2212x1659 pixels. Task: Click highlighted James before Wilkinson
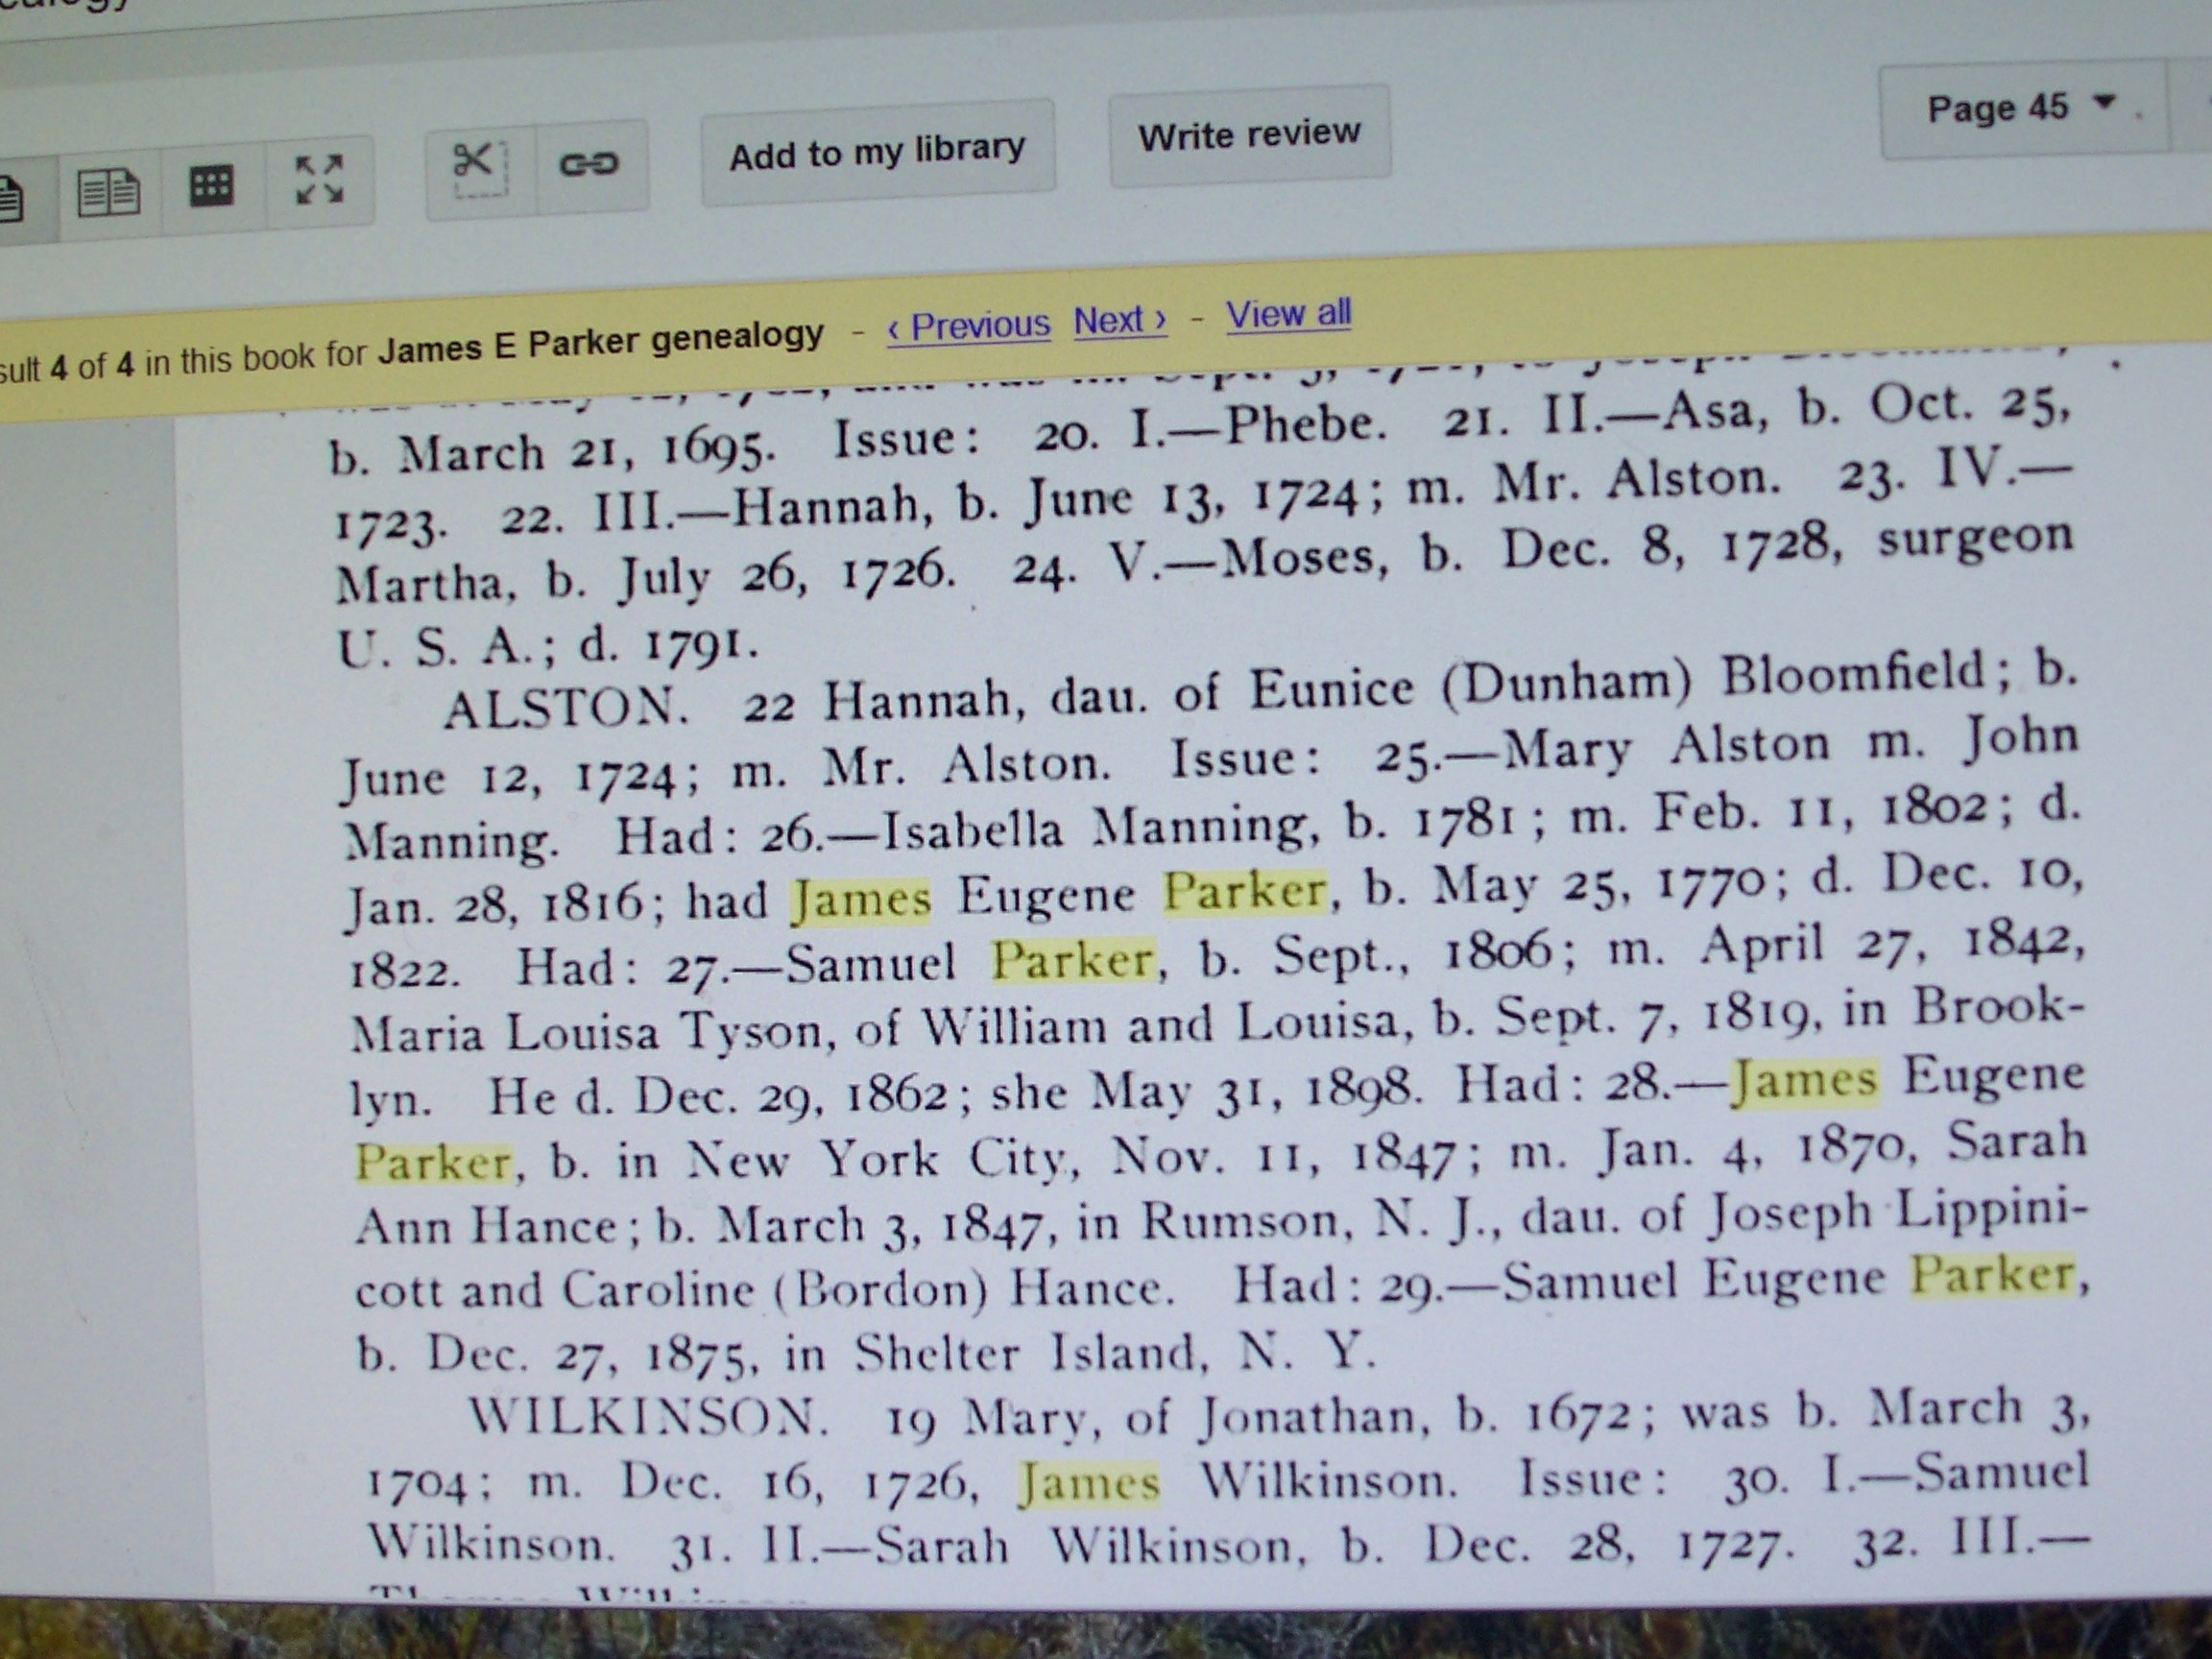pyautogui.click(x=1088, y=1483)
